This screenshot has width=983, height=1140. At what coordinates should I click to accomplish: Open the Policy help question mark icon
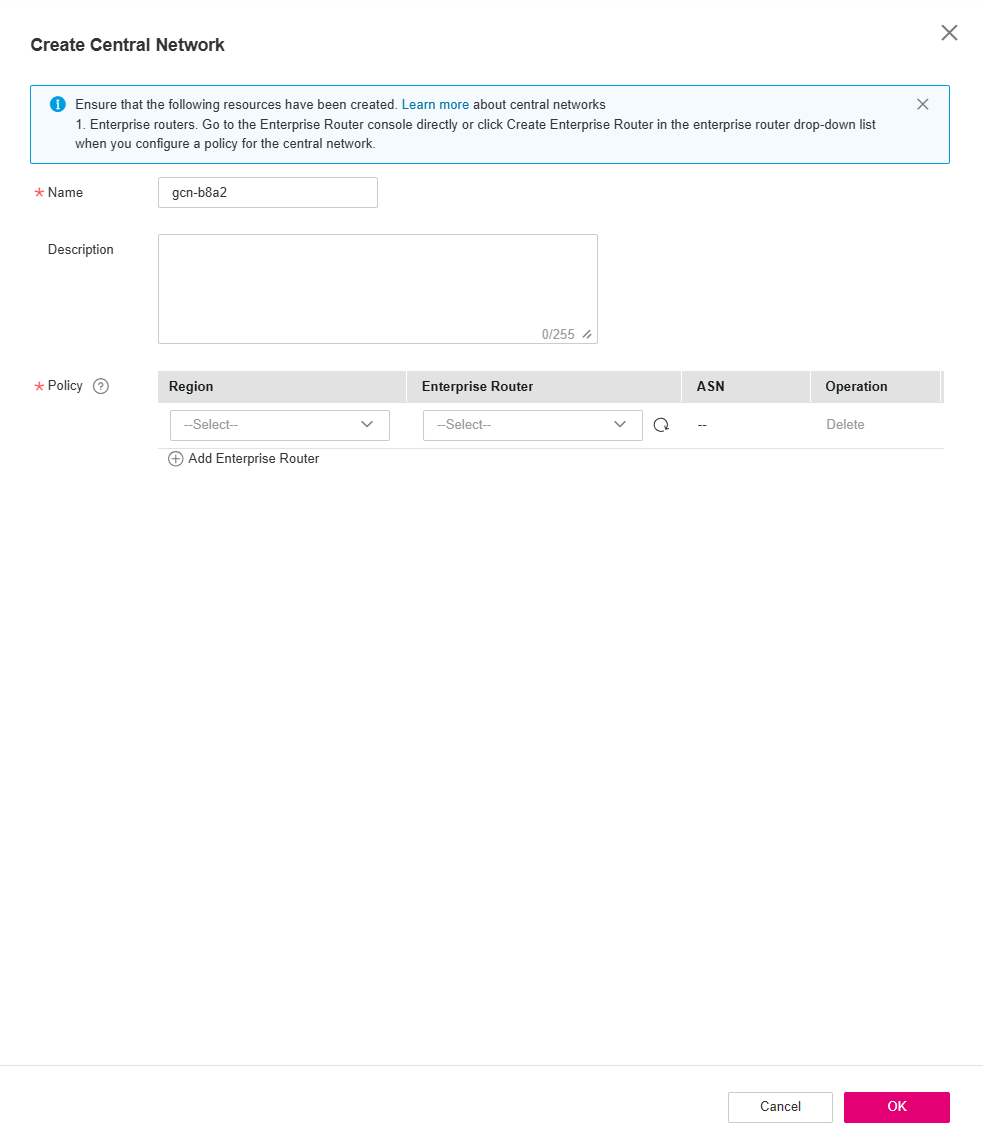[x=100, y=387]
